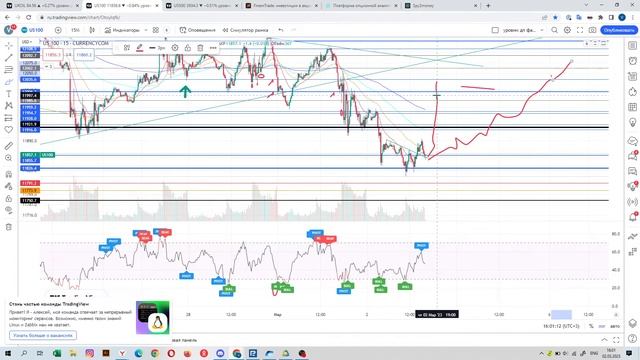This screenshot has width=640, height=360.
Task: Open the candlestick chart type selector
Action: (92, 30)
